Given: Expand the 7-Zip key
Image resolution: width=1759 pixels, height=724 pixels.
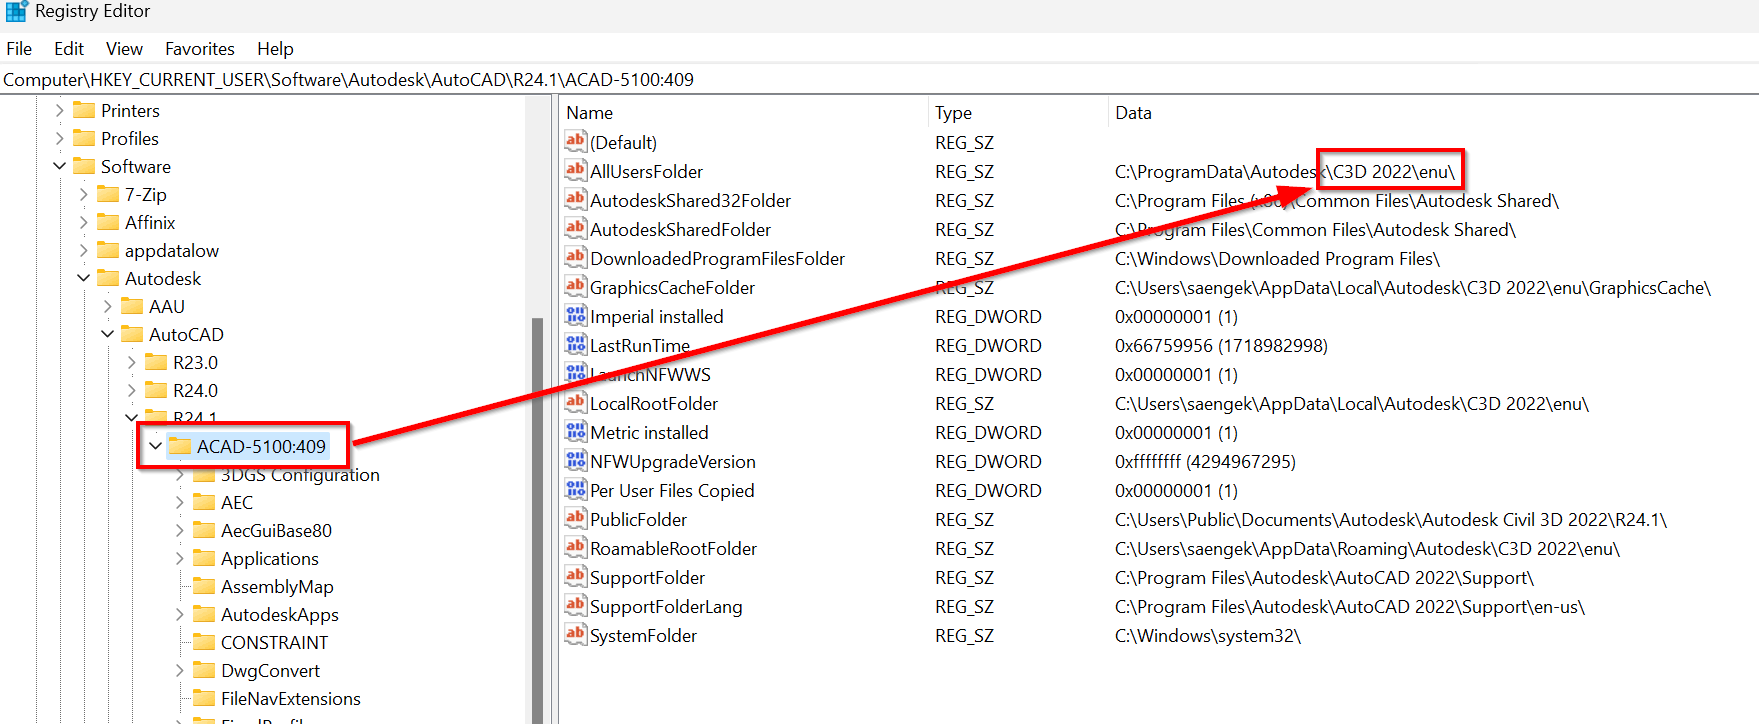Looking at the screenshot, I should [84, 194].
